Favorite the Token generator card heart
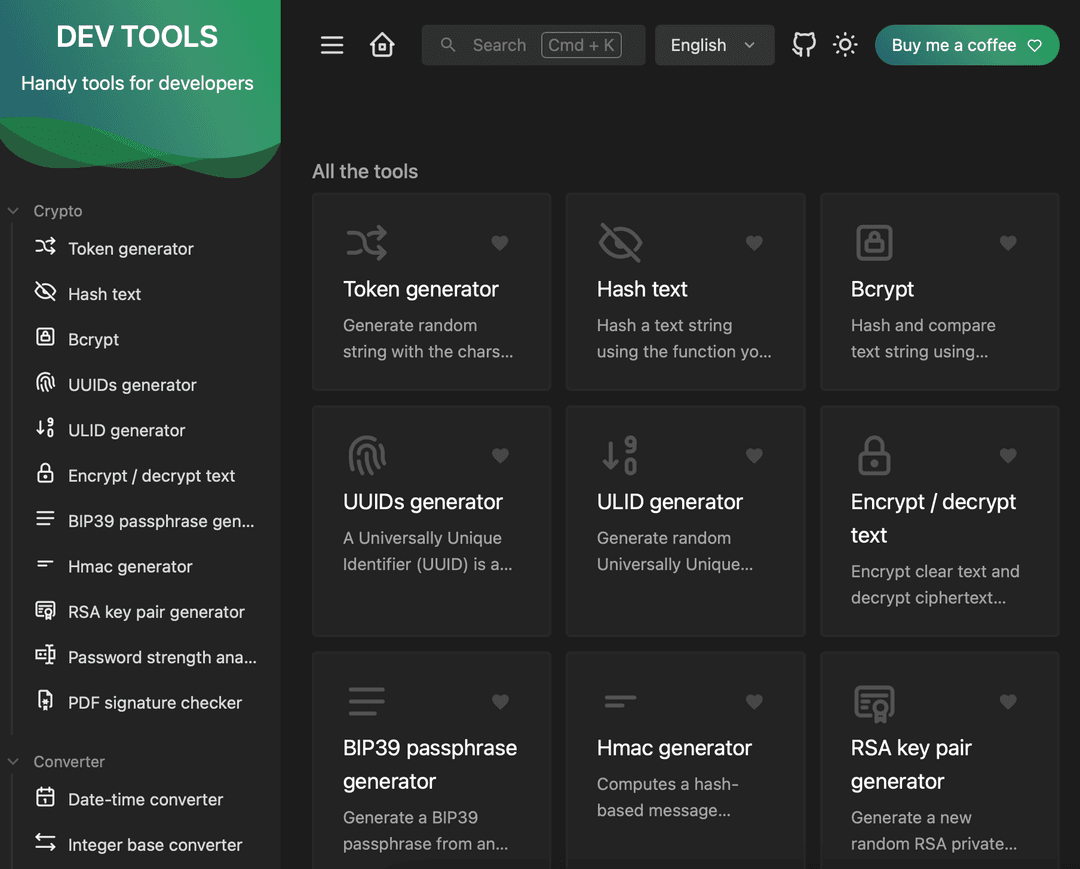The height and width of the screenshot is (869, 1080). point(500,242)
